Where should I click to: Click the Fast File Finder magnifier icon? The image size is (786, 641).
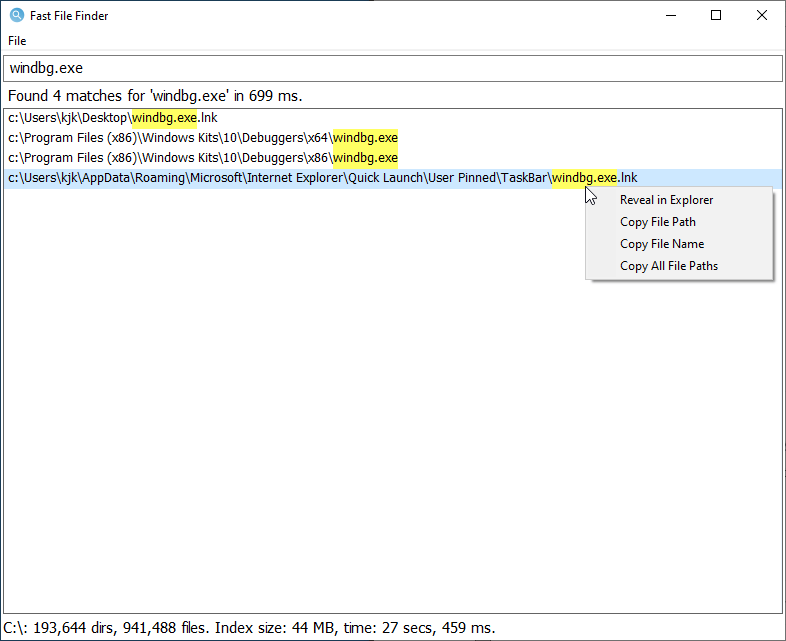click(x=15, y=16)
